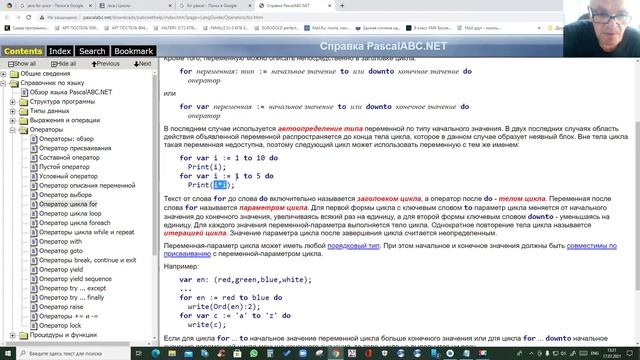
Task: Open Операторы цикла while и repeat topic
Action: point(87,232)
